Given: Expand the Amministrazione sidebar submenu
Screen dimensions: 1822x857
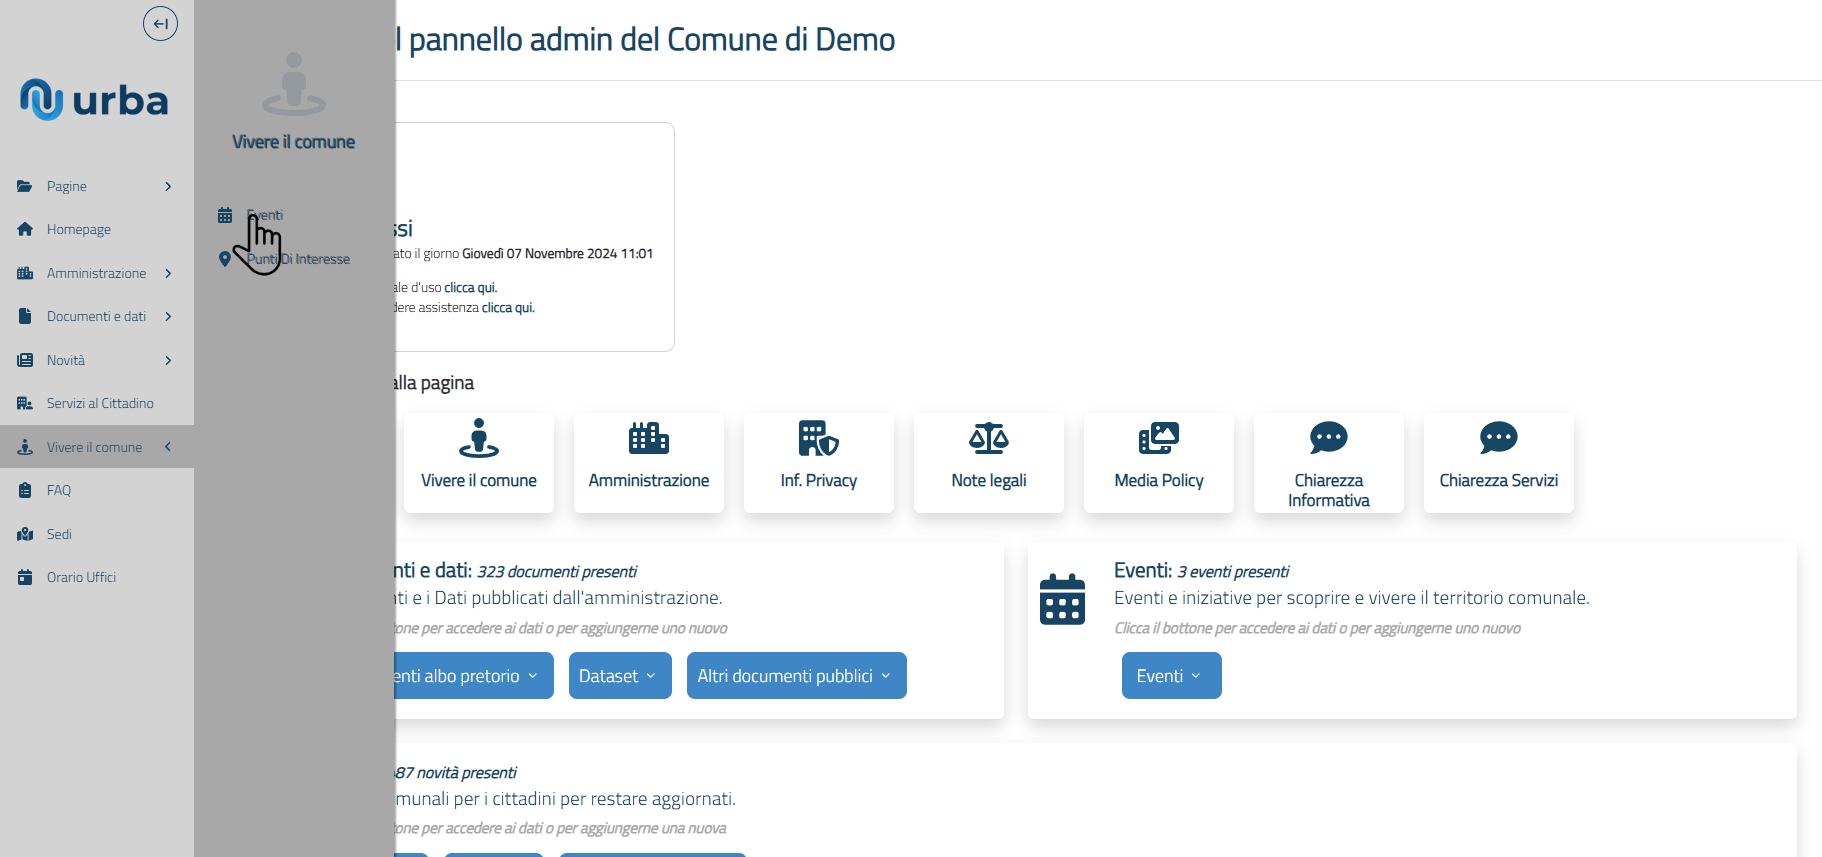Looking at the screenshot, I should click(167, 273).
